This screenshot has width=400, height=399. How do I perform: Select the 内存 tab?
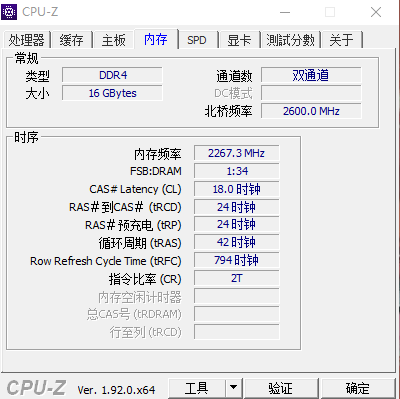156,39
